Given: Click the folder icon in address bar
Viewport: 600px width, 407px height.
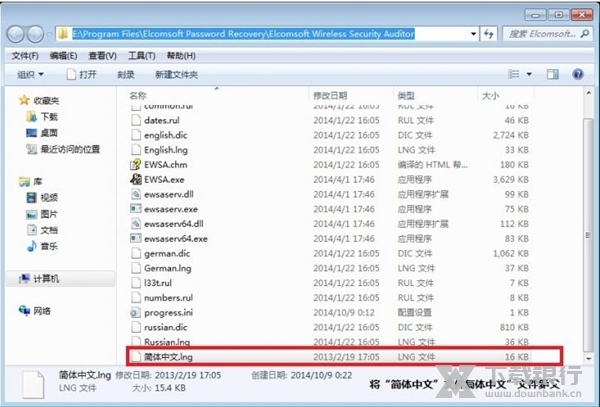Looking at the screenshot, I should (x=63, y=34).
